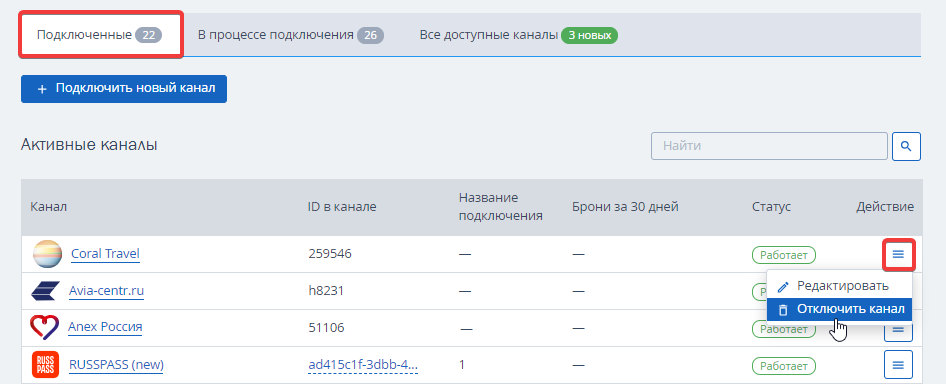
Task: Click the magnifier search button
Action: pyautogui.click(x=906, y=146)
